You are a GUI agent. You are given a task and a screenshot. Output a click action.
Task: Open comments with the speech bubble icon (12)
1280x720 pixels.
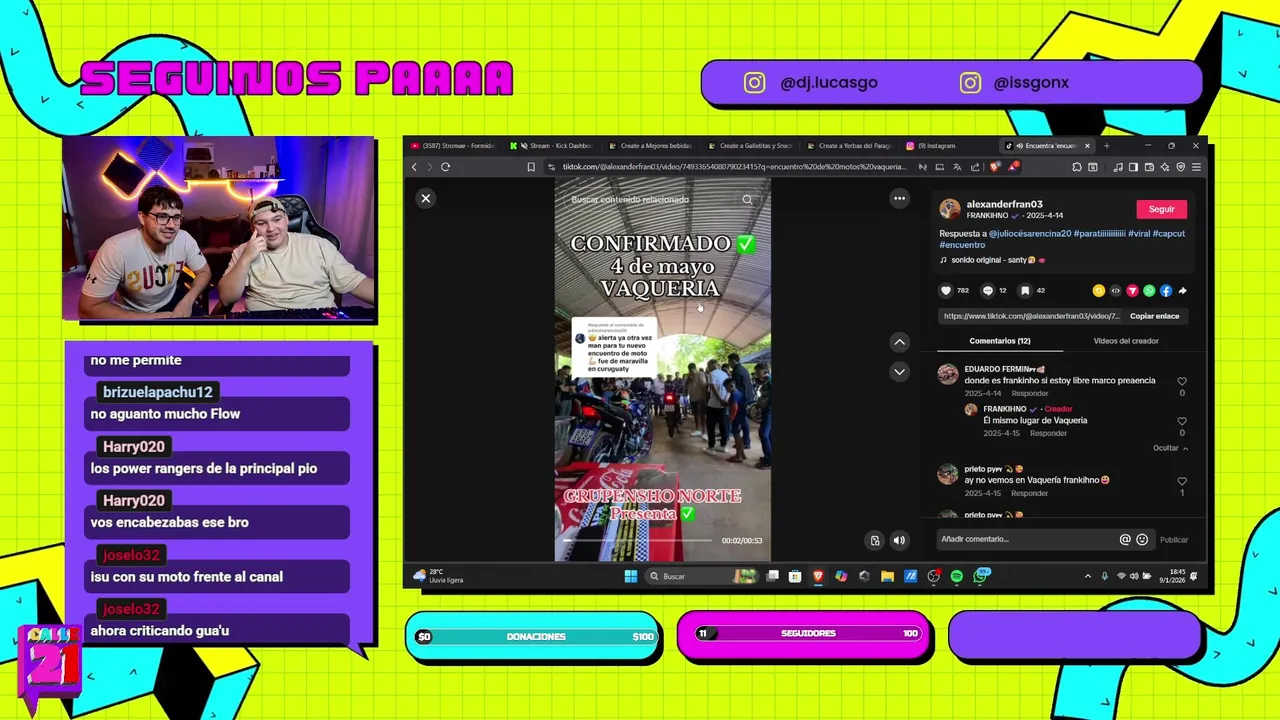point(988,290)
